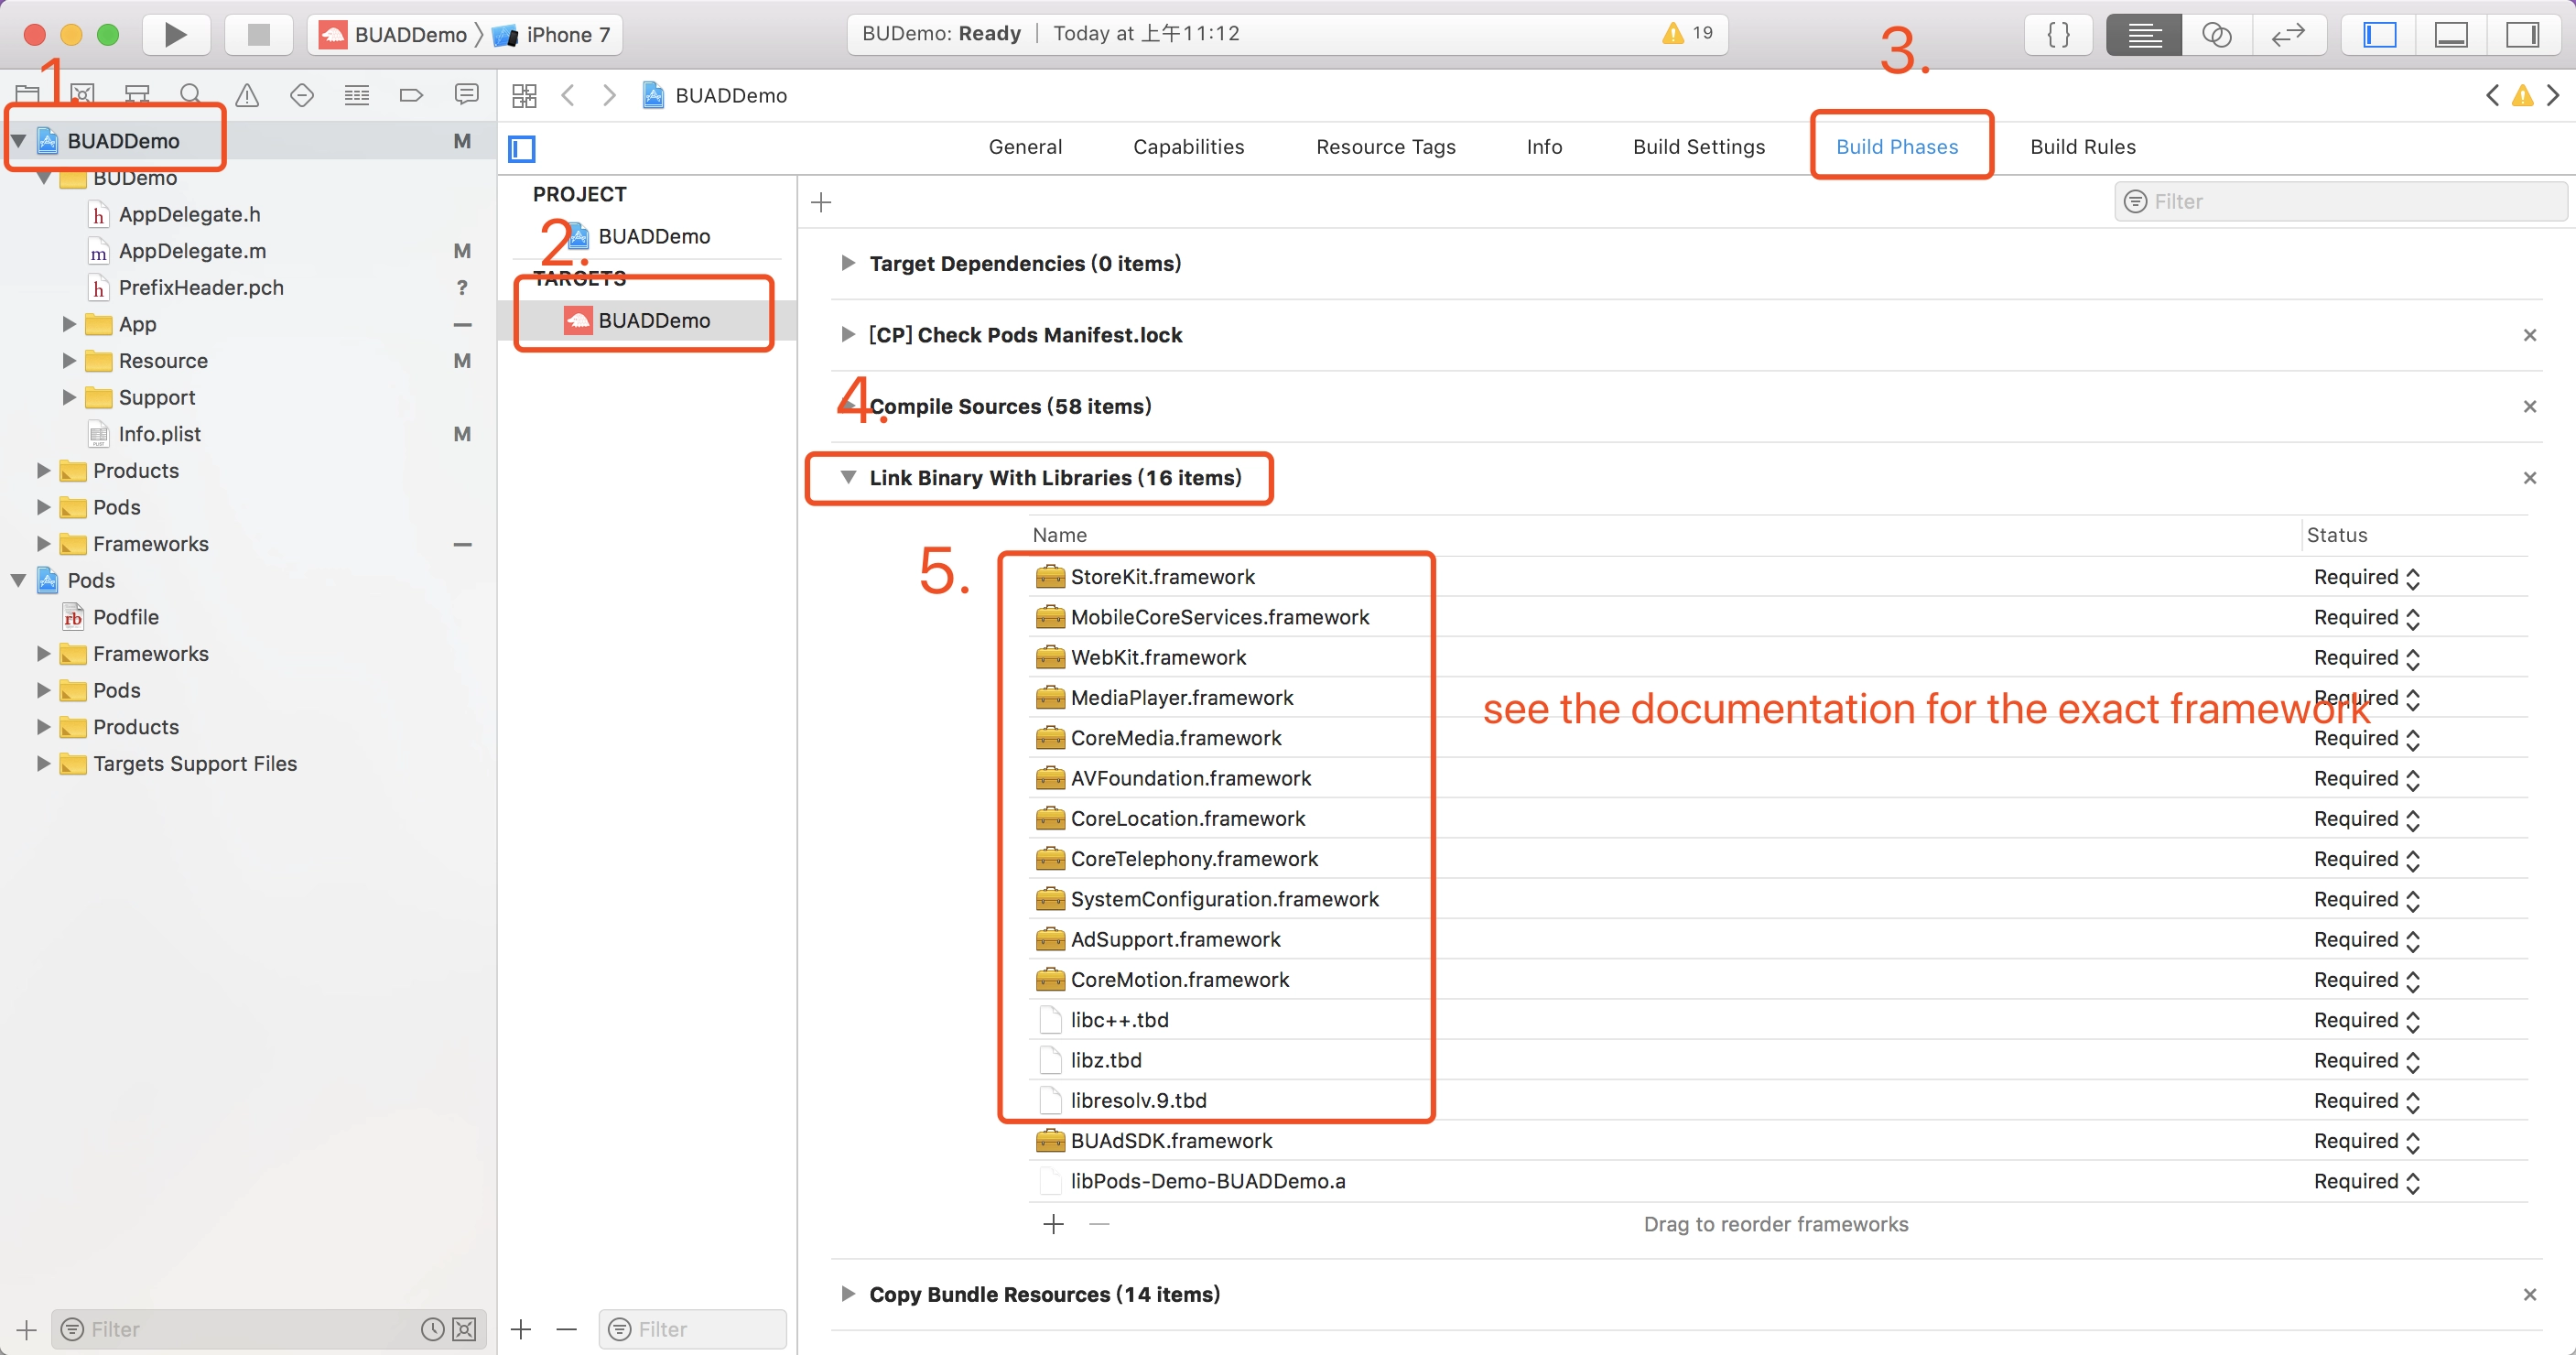Screen dimensions: 2576x1355
Task: Select the Podfile in the navigator
Action: click(125, 617)
